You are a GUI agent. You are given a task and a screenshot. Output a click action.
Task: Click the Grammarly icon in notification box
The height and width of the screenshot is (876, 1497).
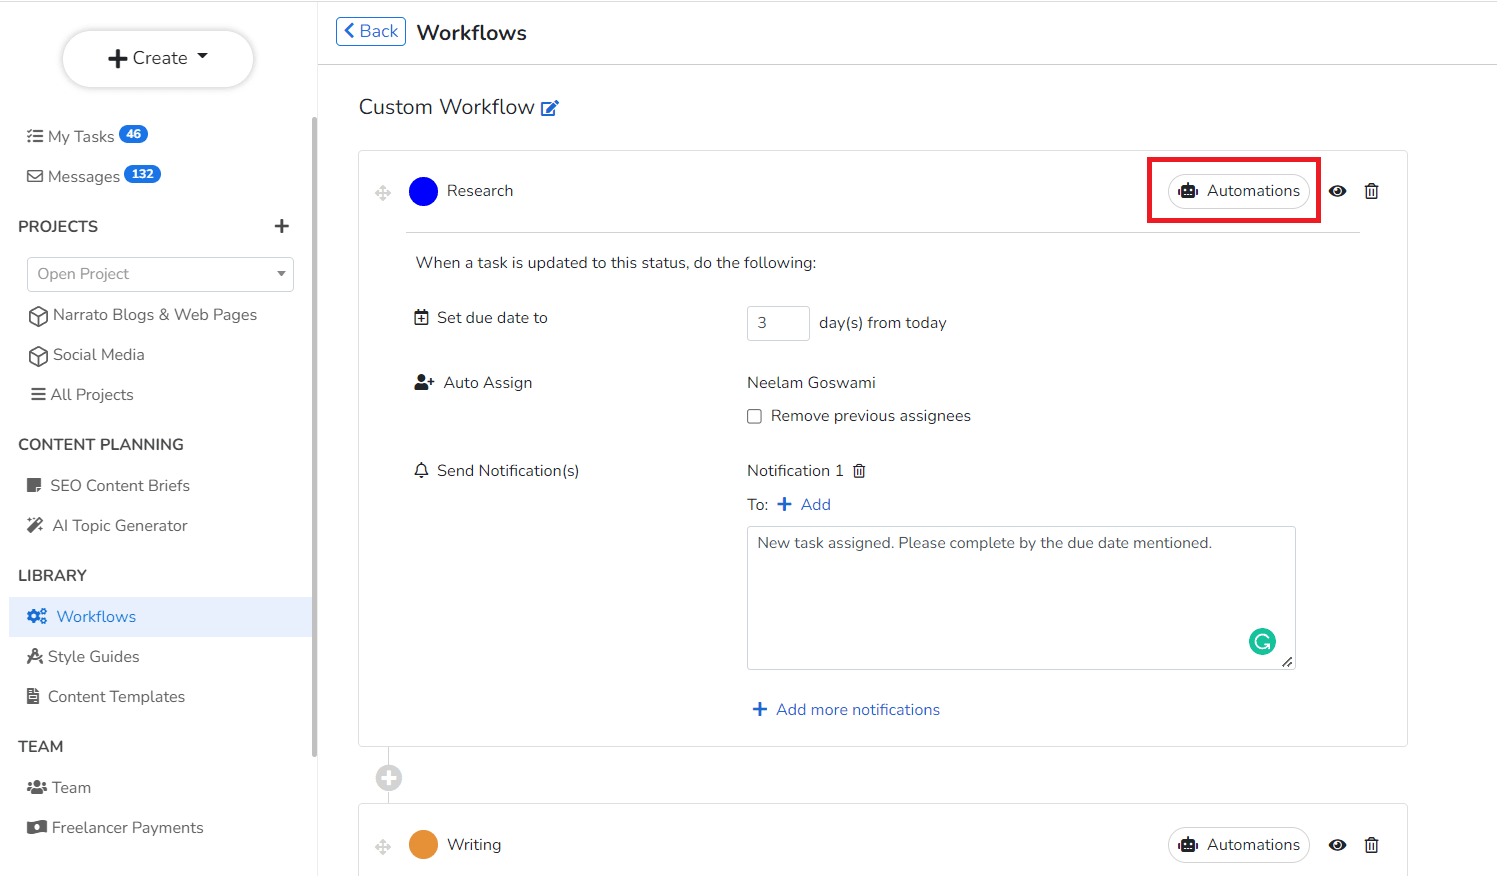tap(1262, 641)
